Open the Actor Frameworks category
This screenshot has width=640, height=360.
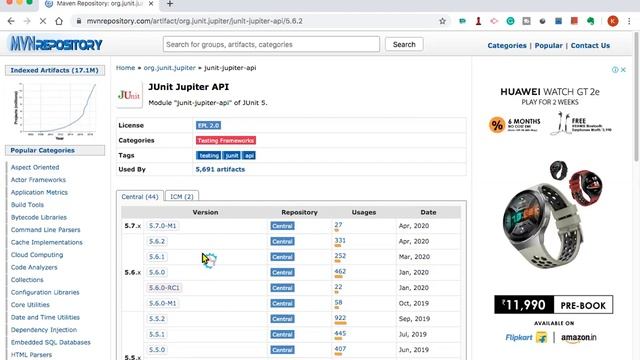(x=38, y=180)
